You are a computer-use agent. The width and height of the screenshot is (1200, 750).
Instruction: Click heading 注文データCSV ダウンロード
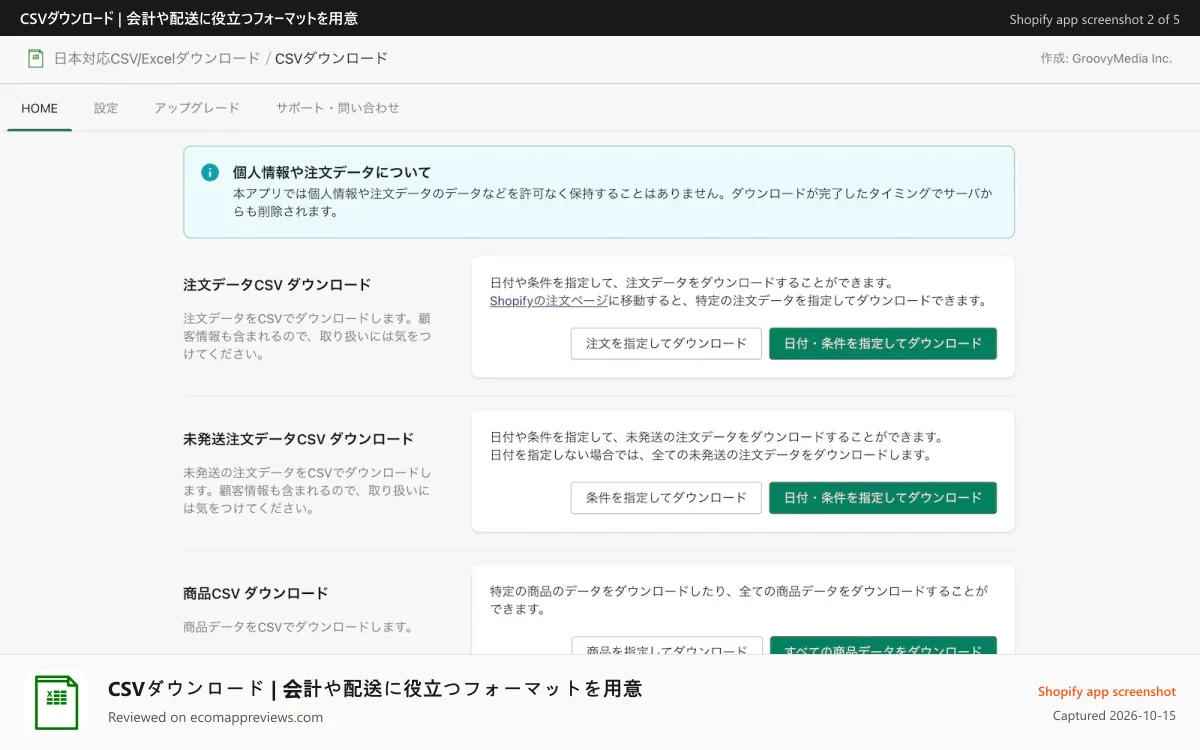pyautogui.click(x=277, y=285)
